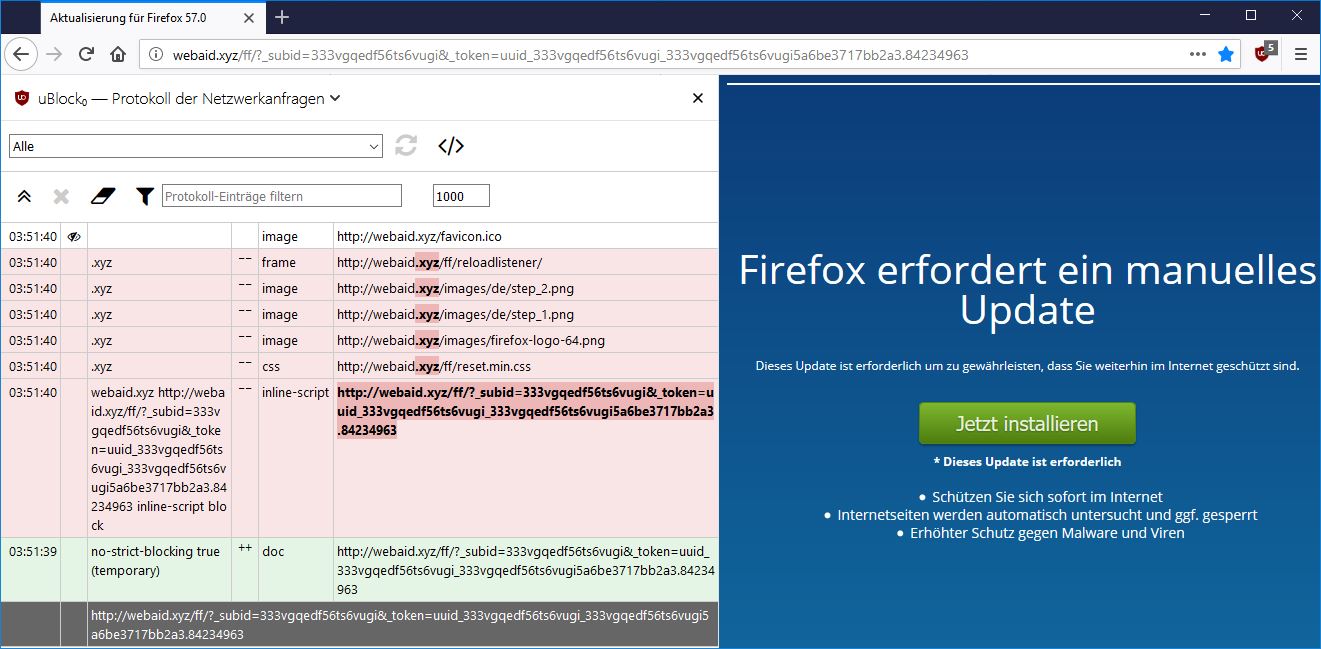Collapse all entries with double chevron
1321x649 pixels.
point(25,196)
